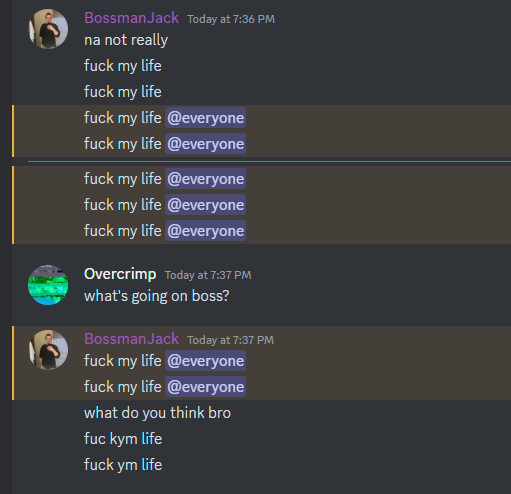Viewport: 511px width, 494px height.
Task: Click BossmanJack username beside the 7:36 PM timestamp
Action: pyautogui.click(x=131, y=18)
